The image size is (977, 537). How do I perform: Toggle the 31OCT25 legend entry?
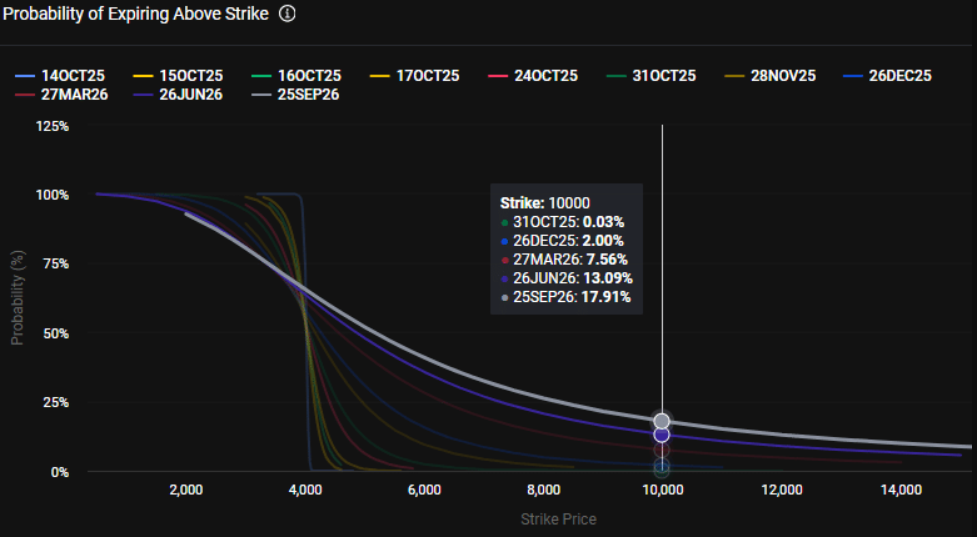click(x=651, y=75)
